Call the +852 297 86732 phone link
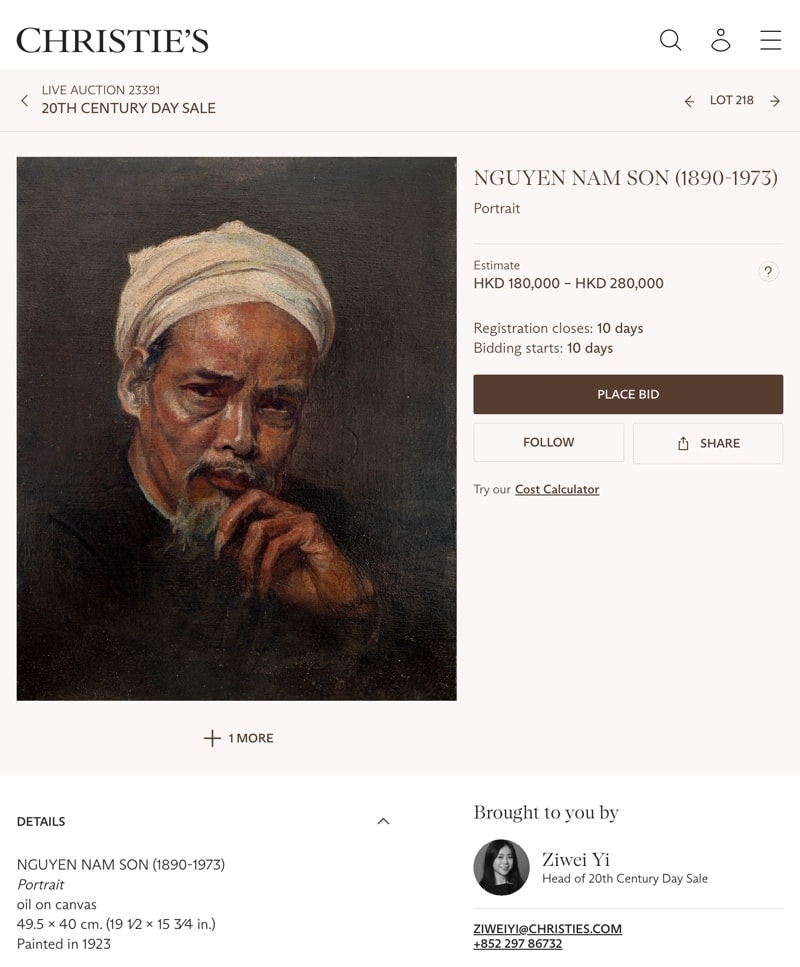The image size is (800, 967). point(517,944)
